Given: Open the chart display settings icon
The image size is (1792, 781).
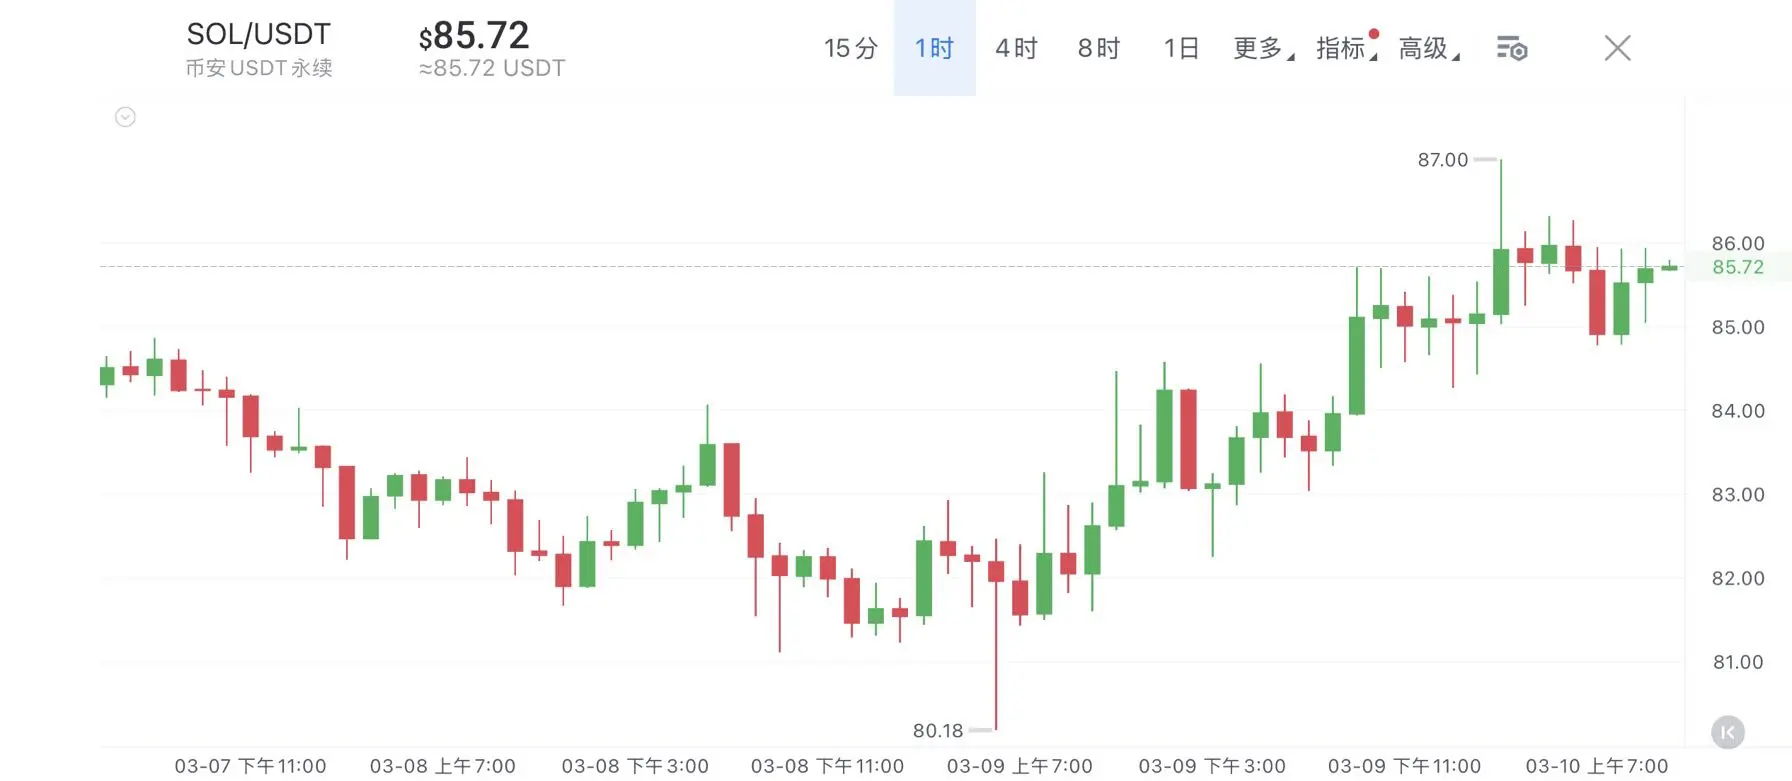Looking at the screenshot, I should pyautogui.click(x=1511, y=48).
